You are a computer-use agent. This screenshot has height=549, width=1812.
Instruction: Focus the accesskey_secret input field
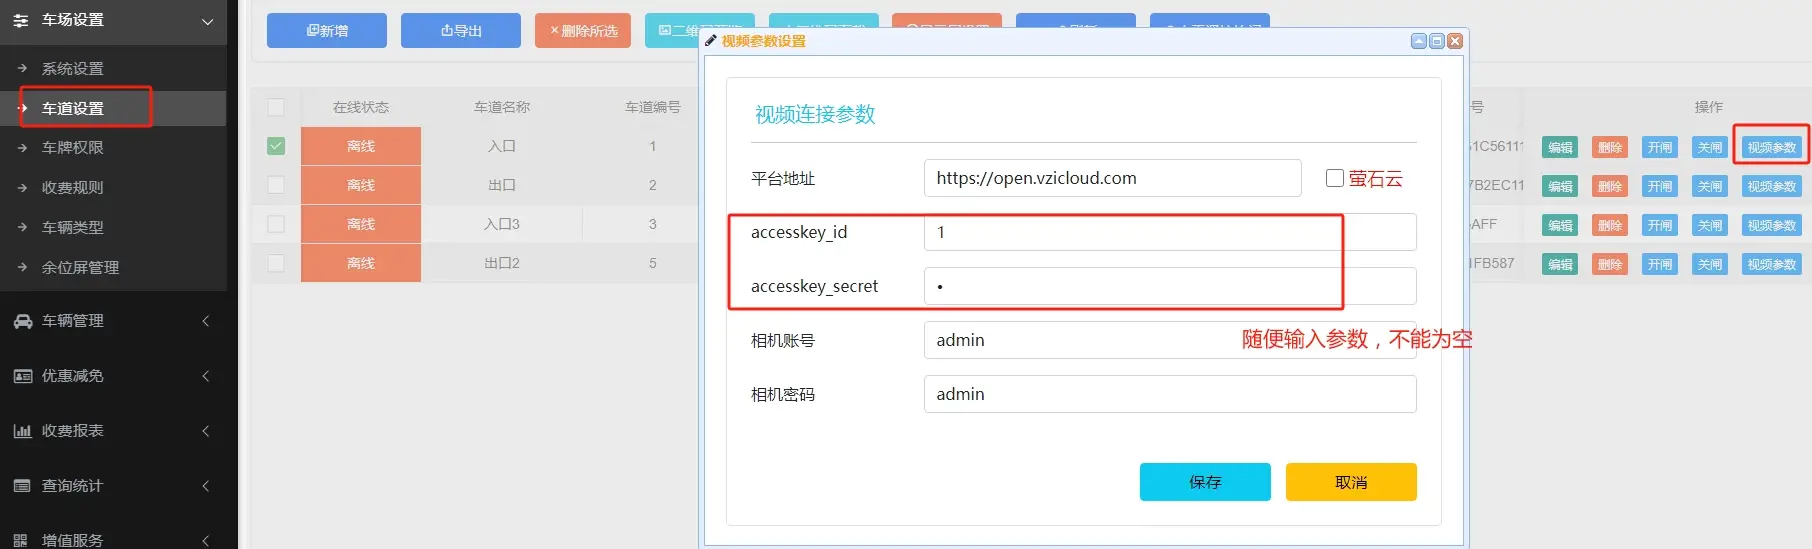click(1170, 286)
